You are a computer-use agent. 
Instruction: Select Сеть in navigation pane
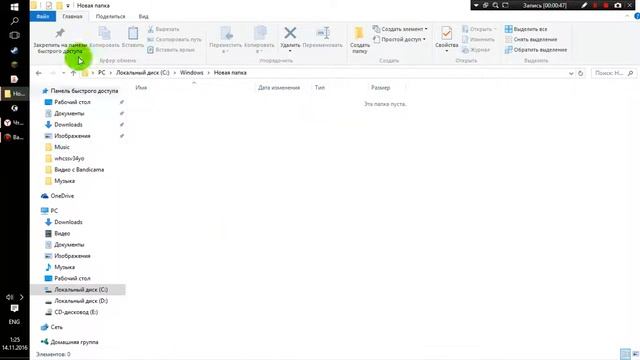coord(56,327)
